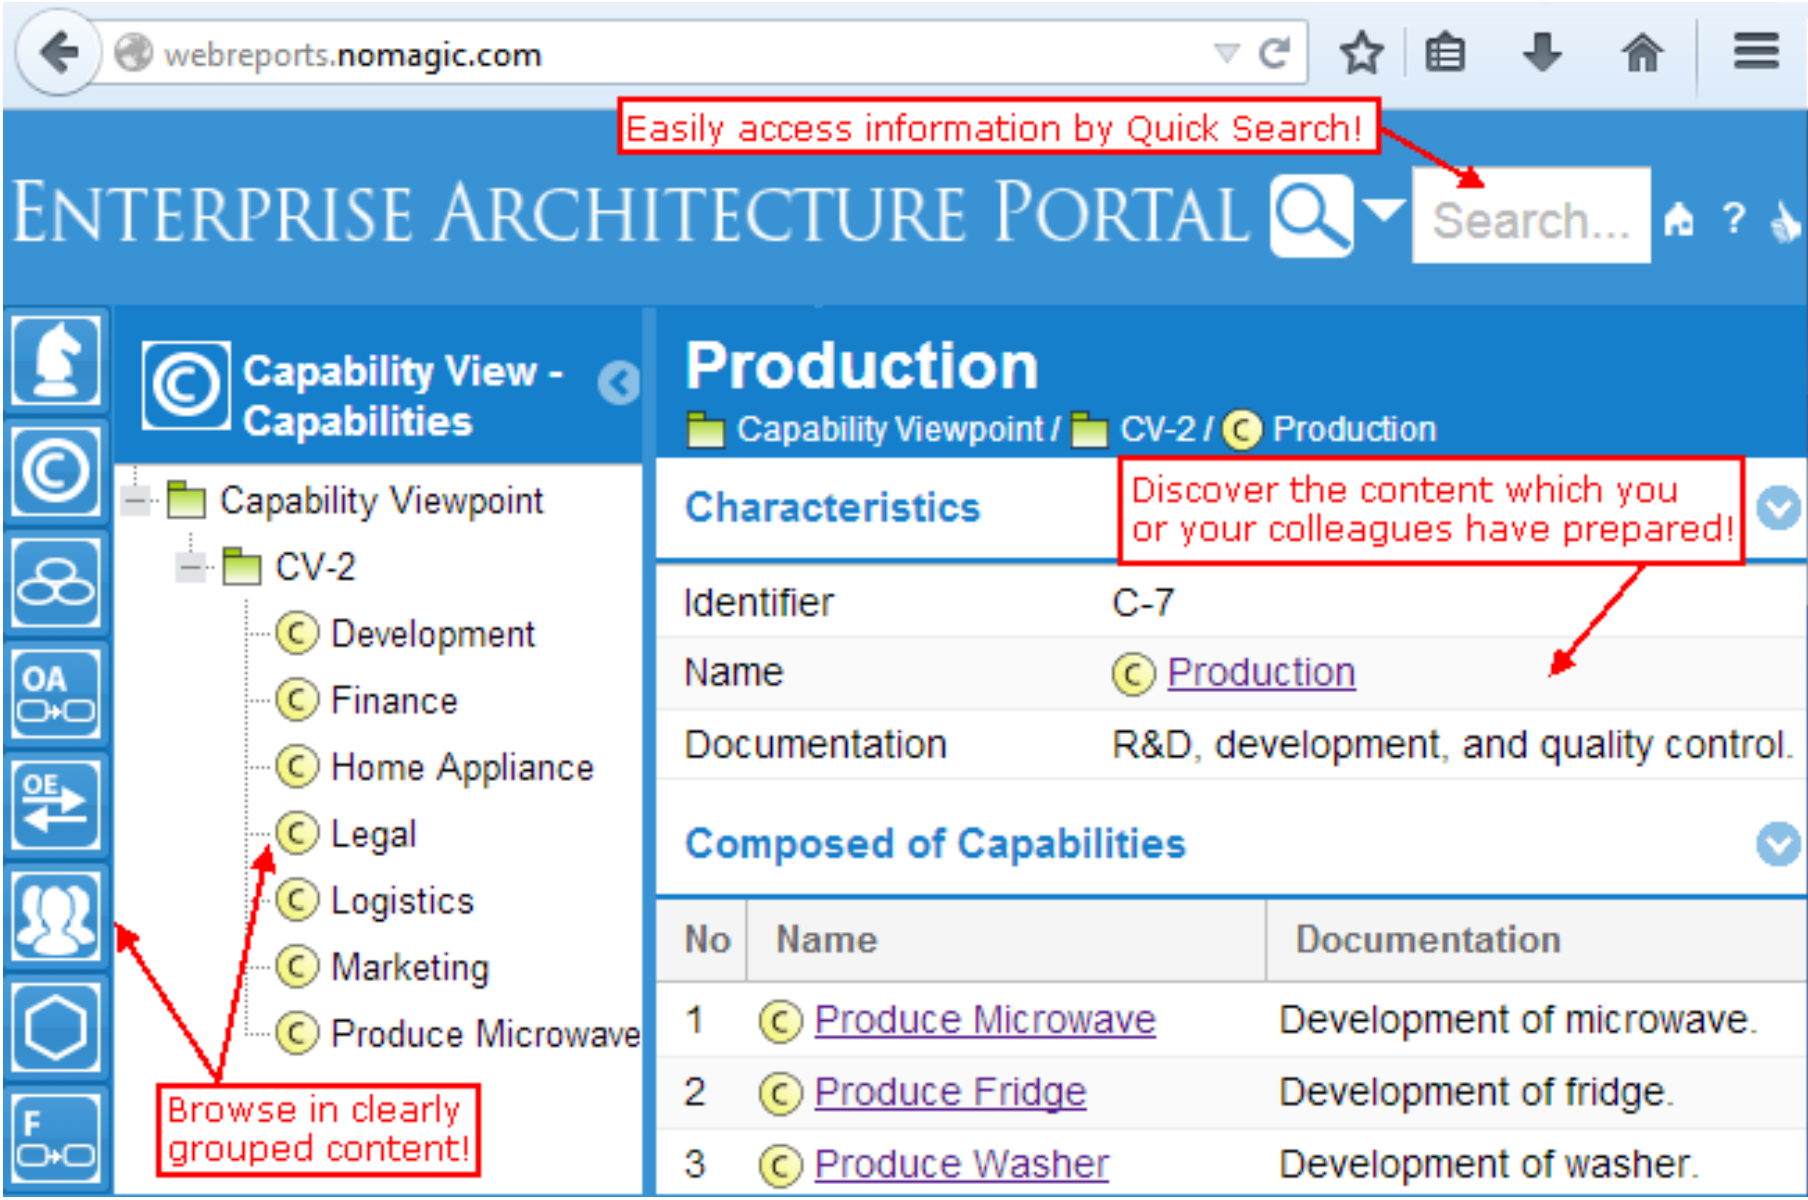Collapse the Characteristics section
Screen dimensions: 1808x1200
(x=1778, y=508)
